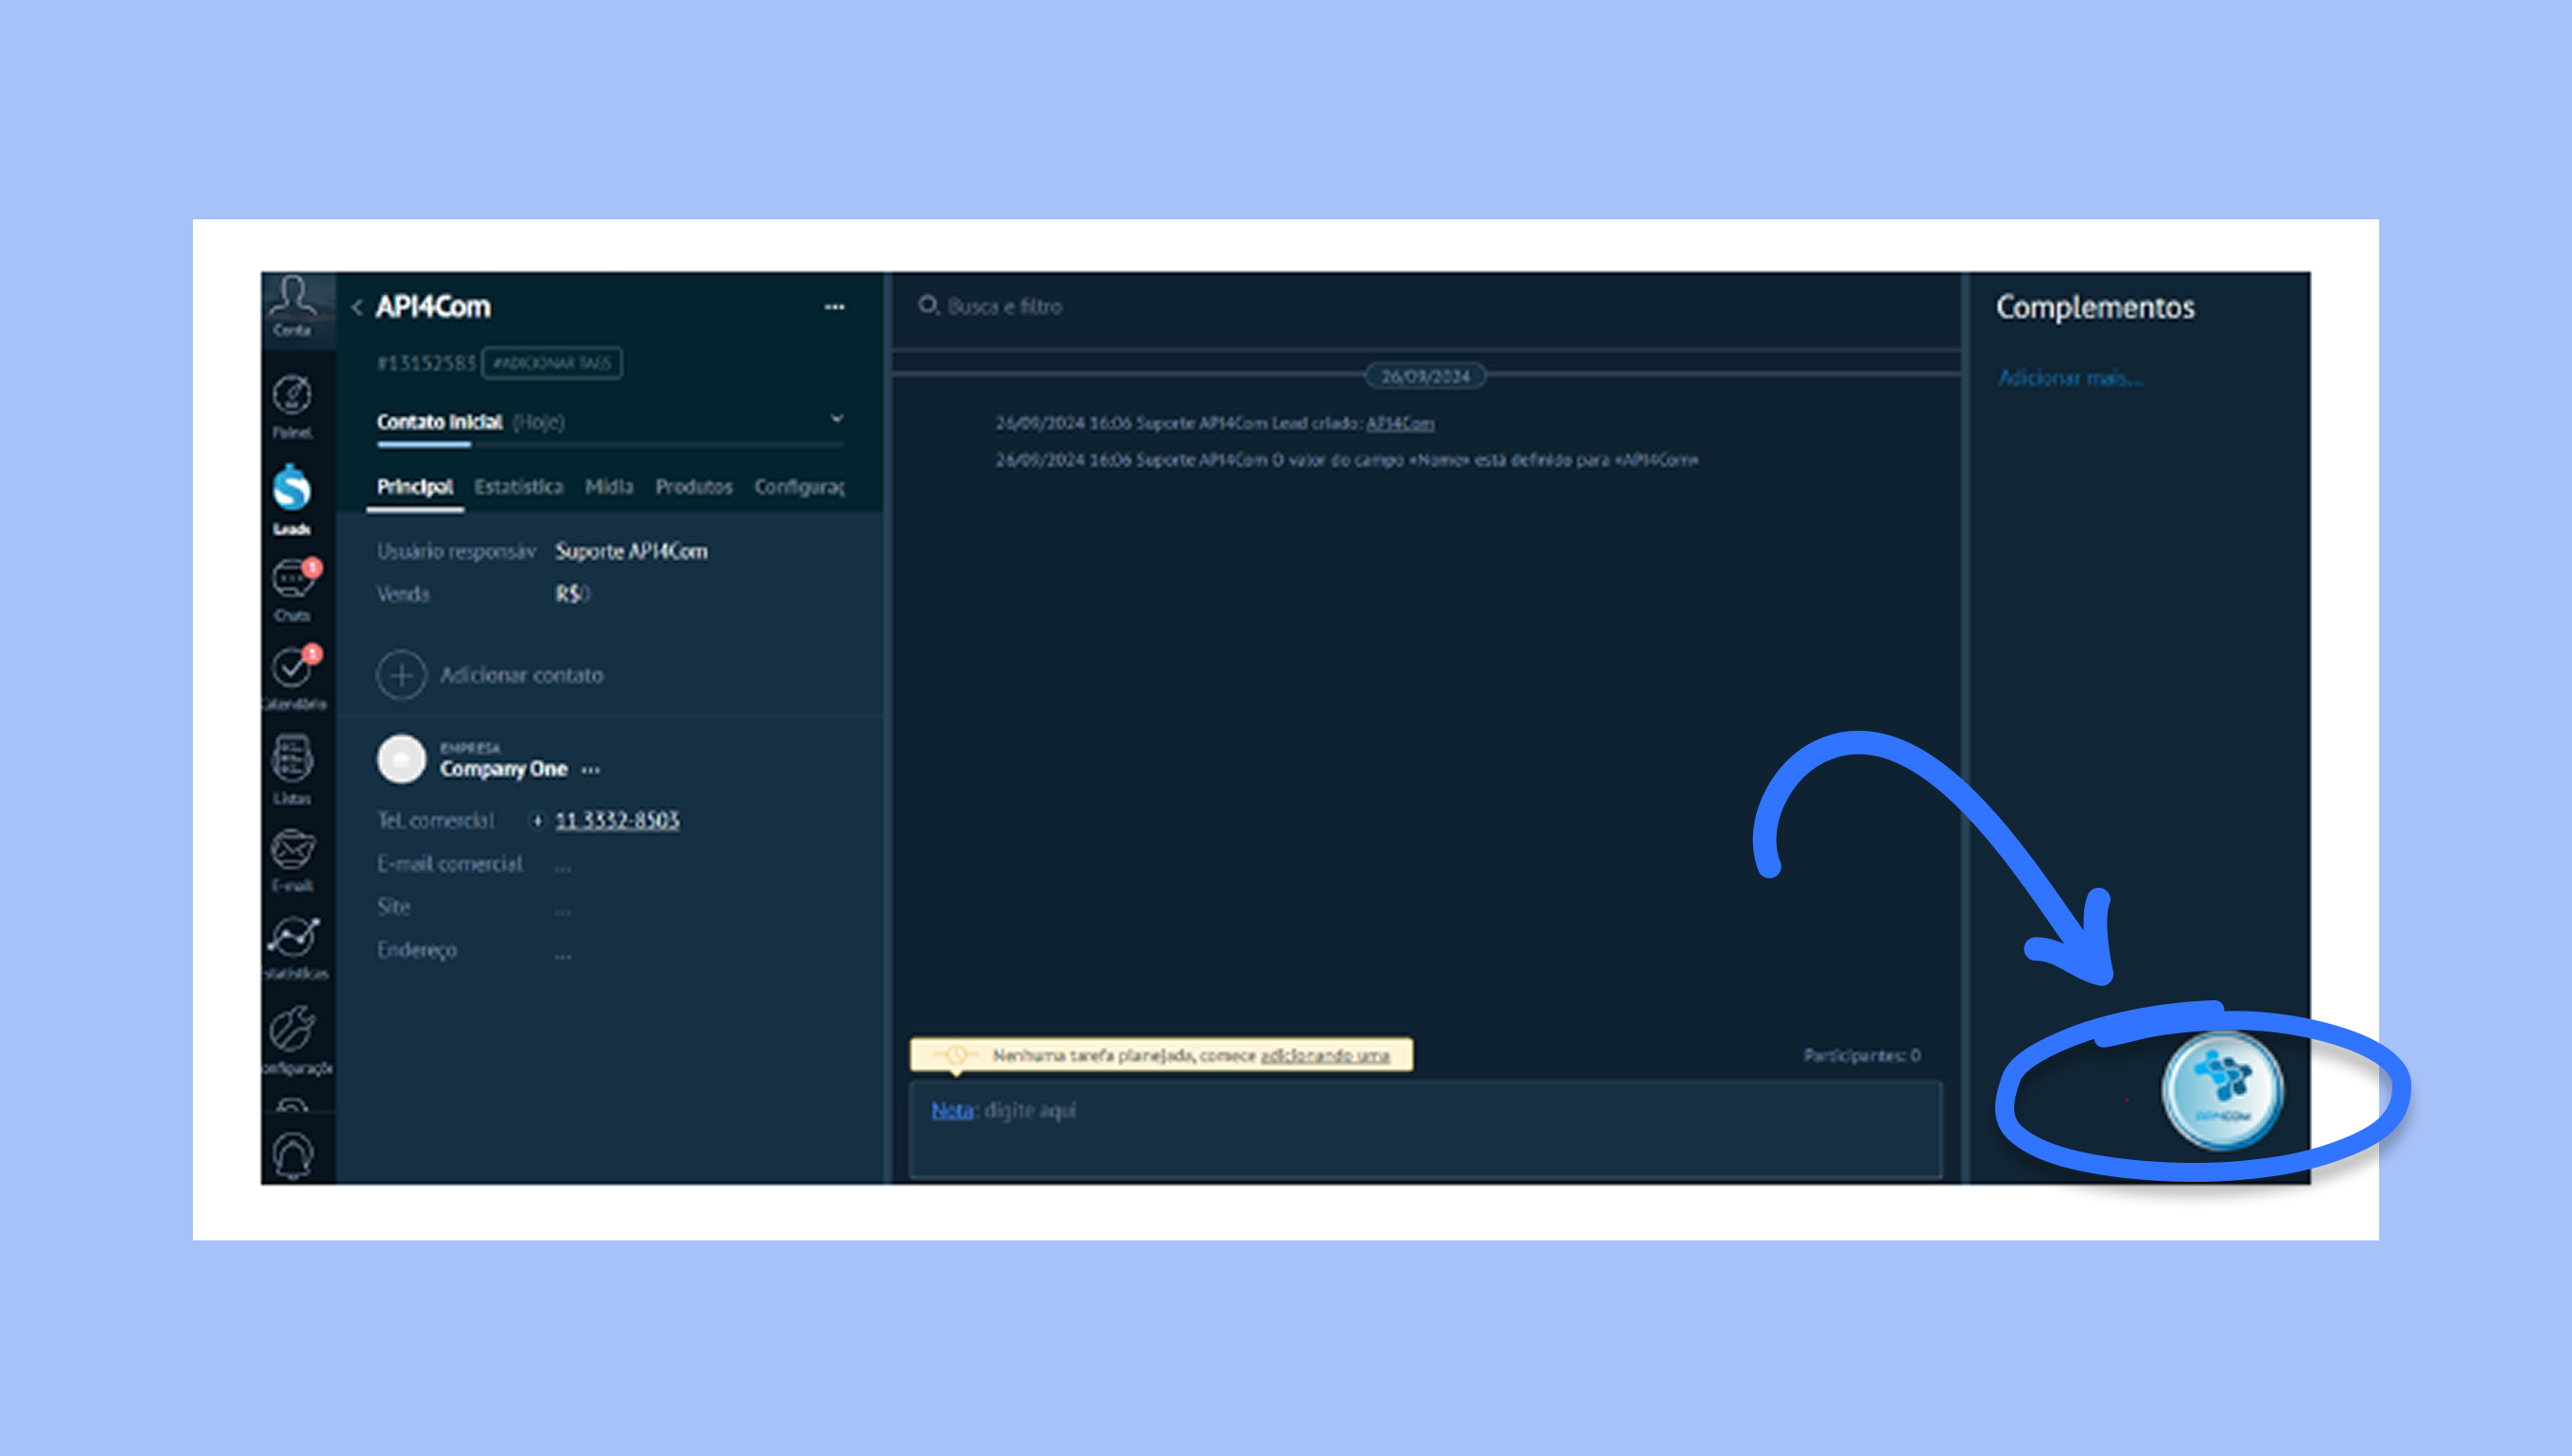
Task: Click the search magnifier icon
Action: tap(928, 305)
